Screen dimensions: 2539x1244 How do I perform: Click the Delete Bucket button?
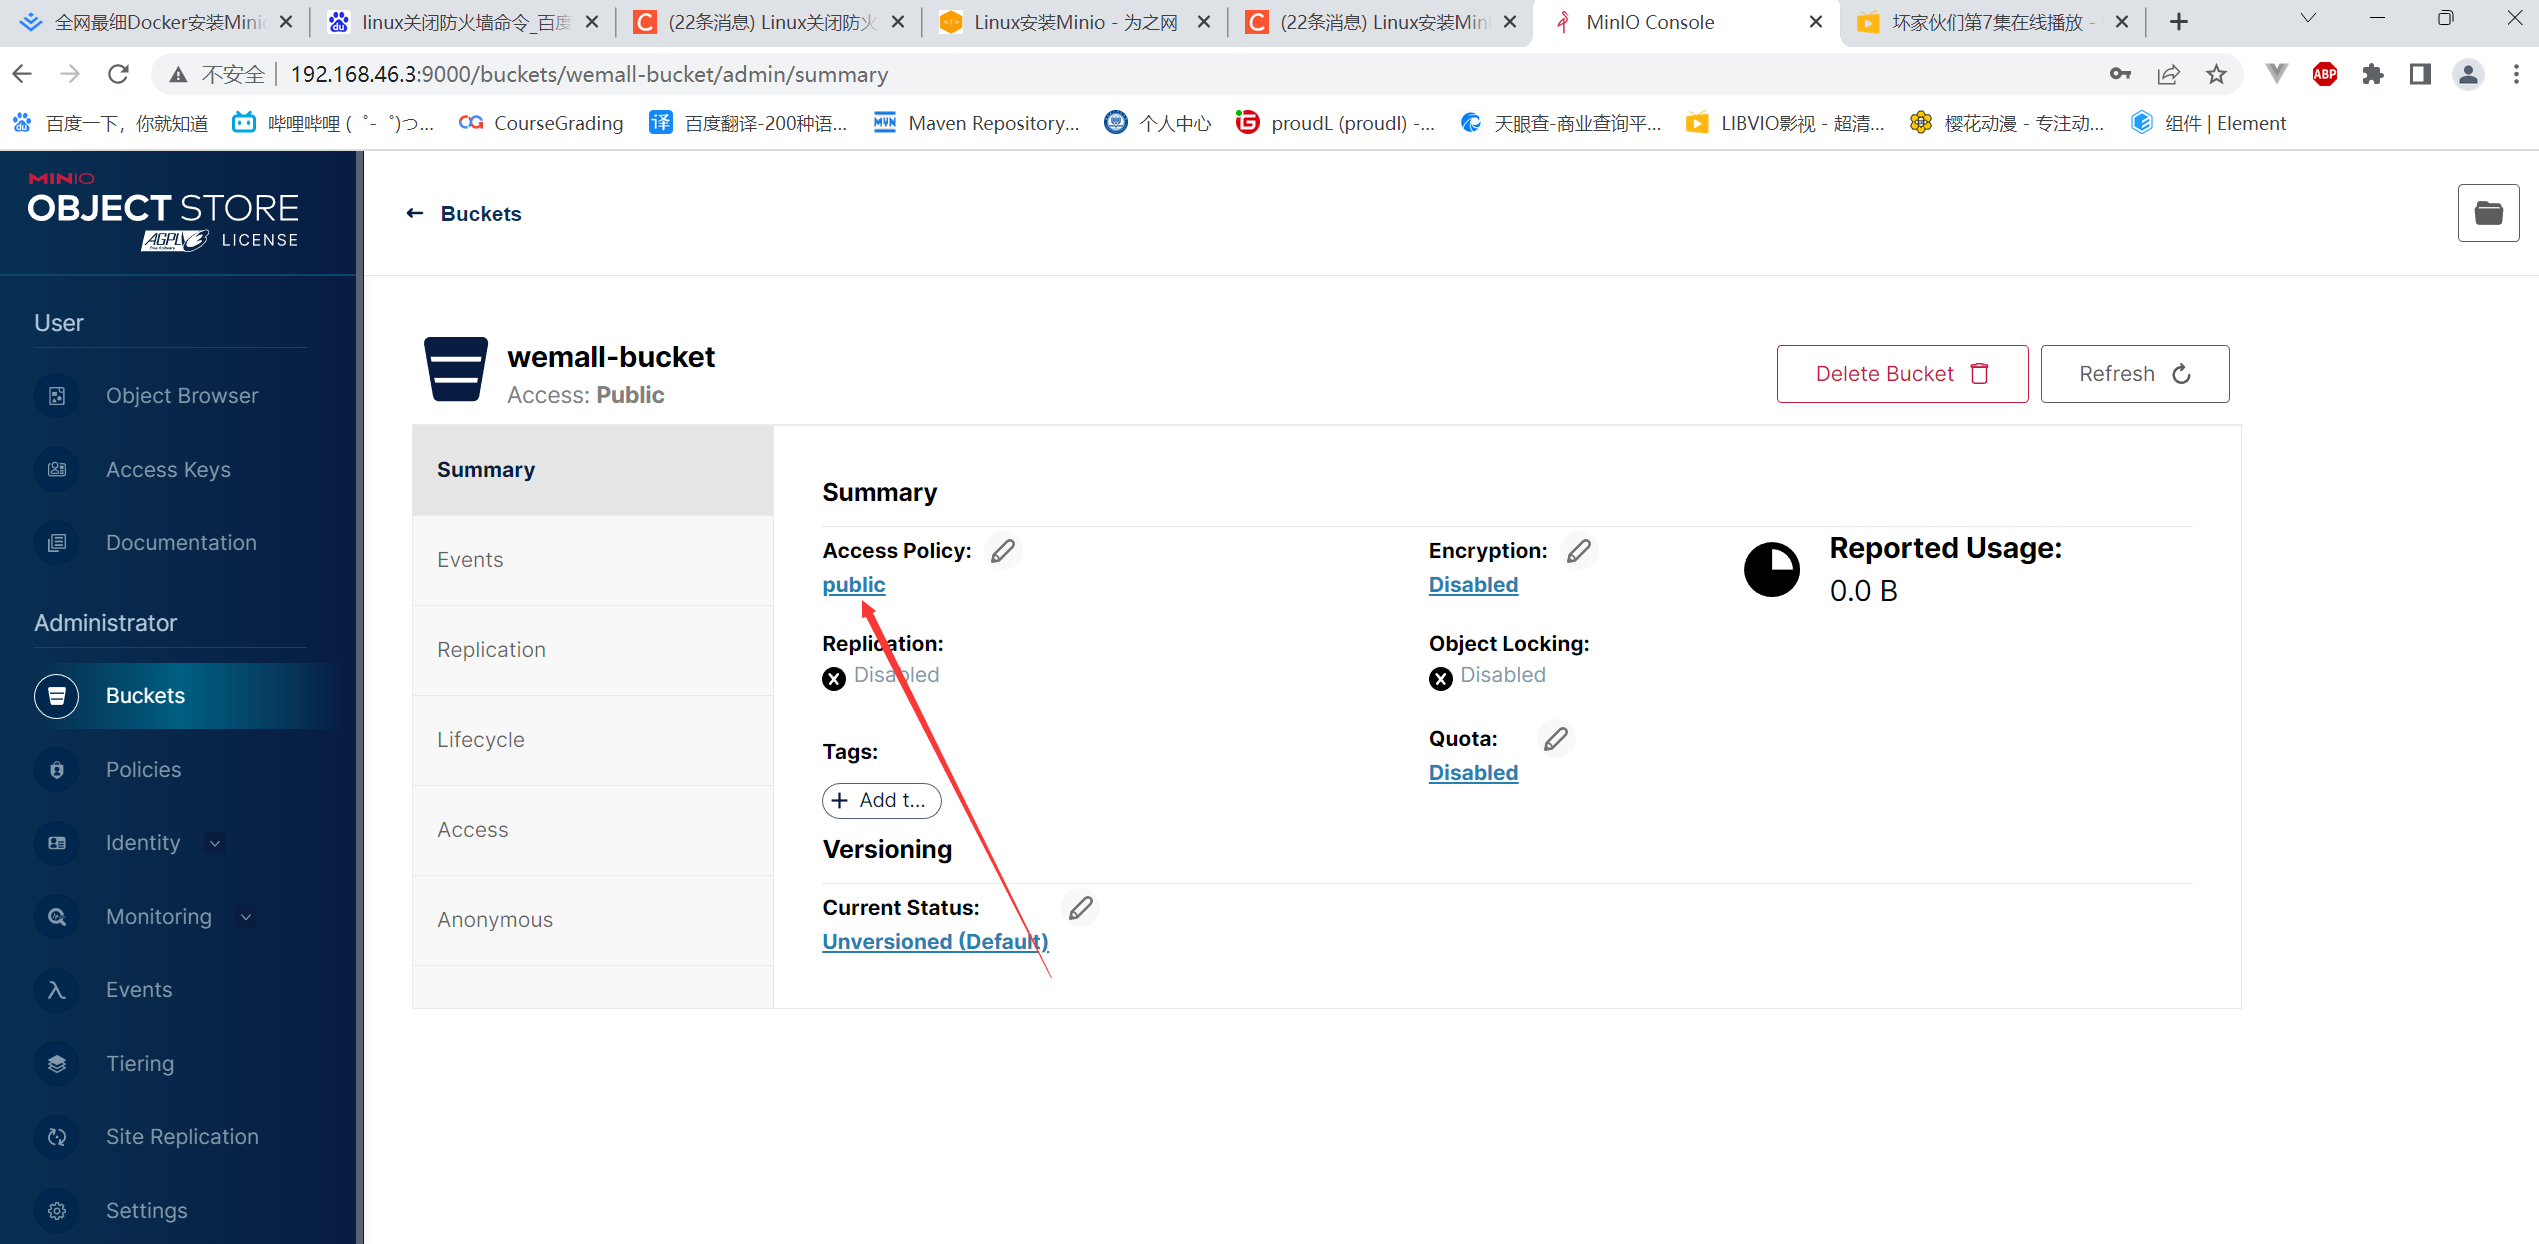[1902, 374]
